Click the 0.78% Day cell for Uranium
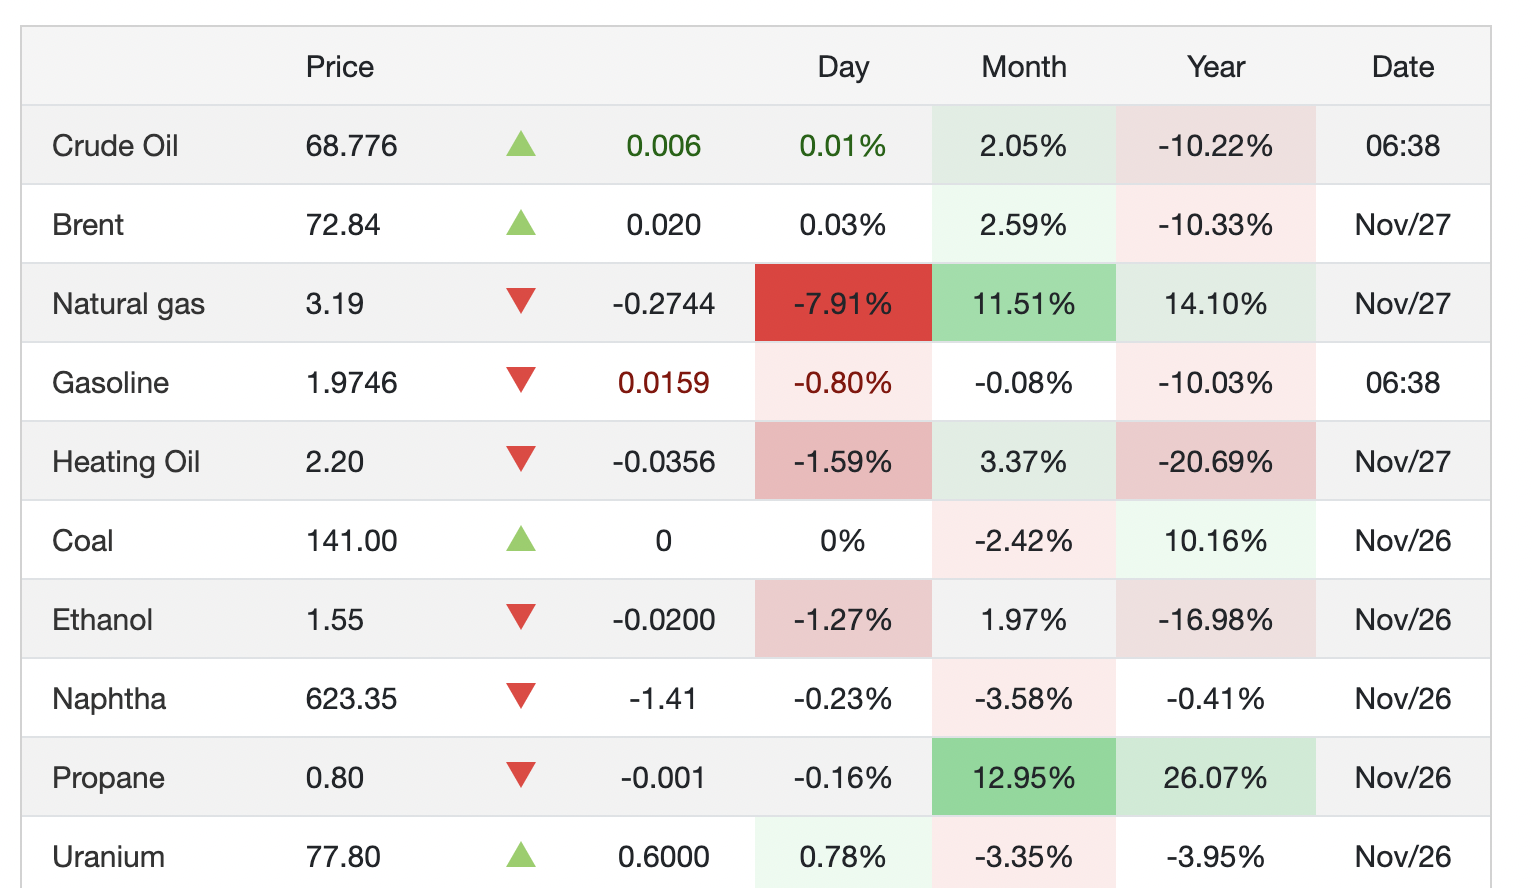 [843, 853]
